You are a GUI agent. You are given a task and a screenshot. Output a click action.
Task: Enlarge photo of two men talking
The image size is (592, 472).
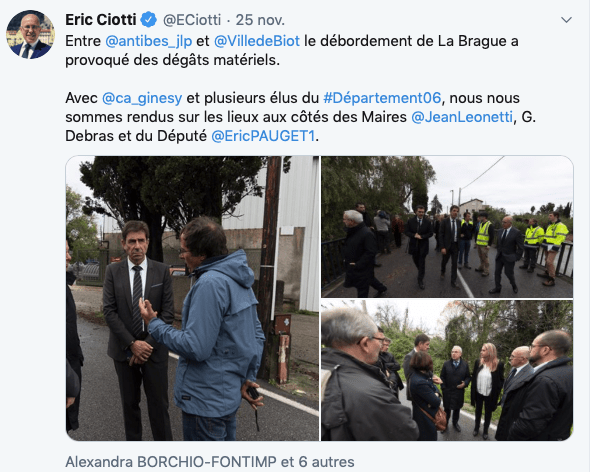(192, 298)
